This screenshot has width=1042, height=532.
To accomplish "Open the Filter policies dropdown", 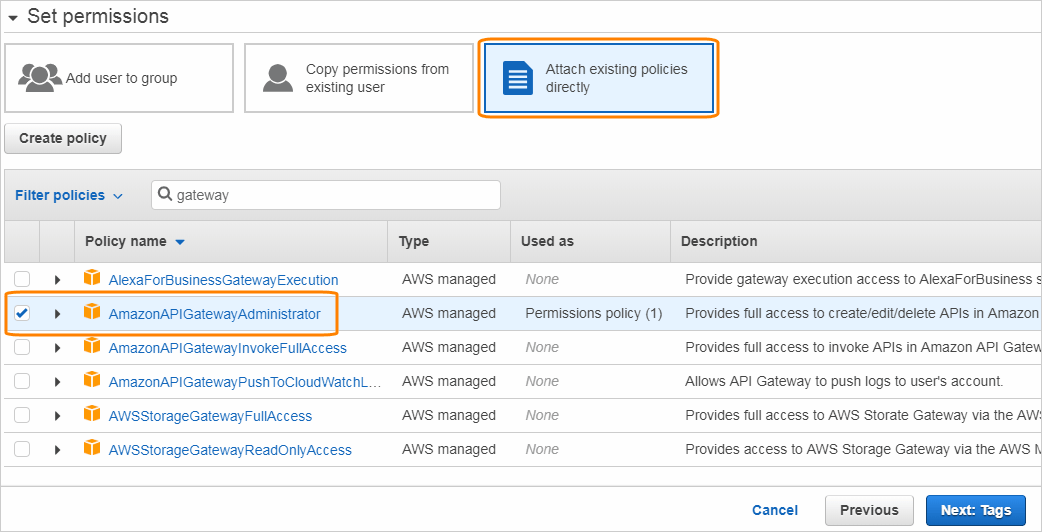I will point(68,195).
